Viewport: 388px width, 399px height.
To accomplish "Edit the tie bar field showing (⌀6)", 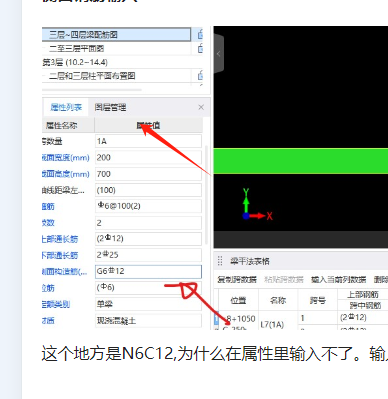I will (x=148, y=287).
